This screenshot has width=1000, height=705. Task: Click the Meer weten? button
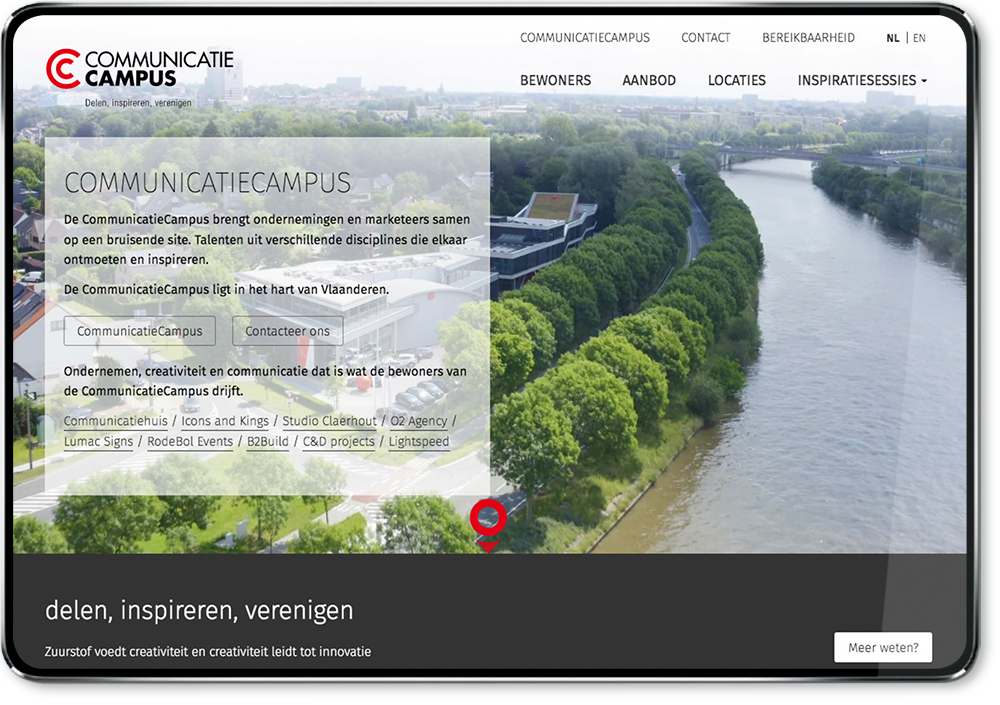coord(883,648)
